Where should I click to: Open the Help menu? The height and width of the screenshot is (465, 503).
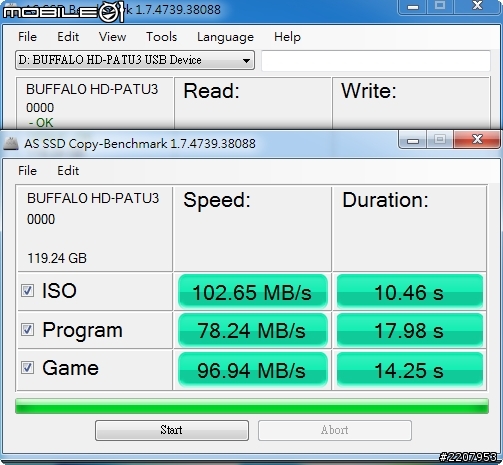point(287,37)
